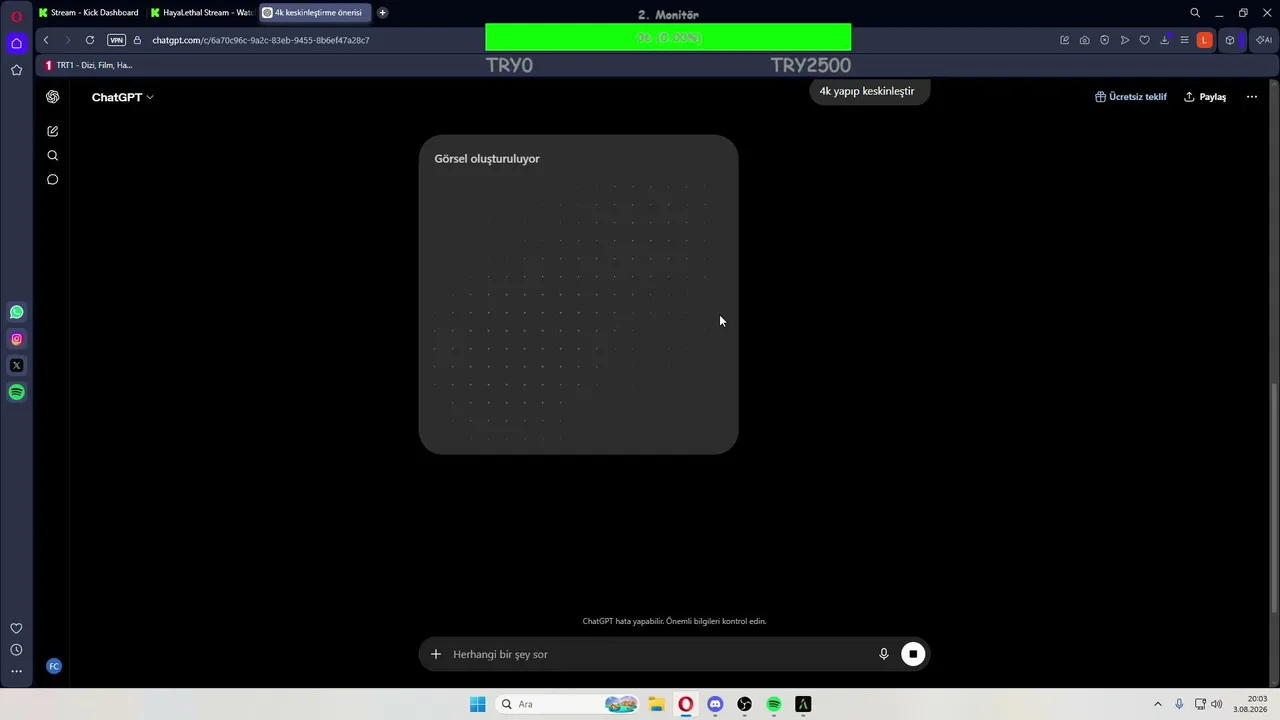Click the plus attach button in composer
Image resolution: width=1280 pixels, height=720 pixels.
pos(436,654)
